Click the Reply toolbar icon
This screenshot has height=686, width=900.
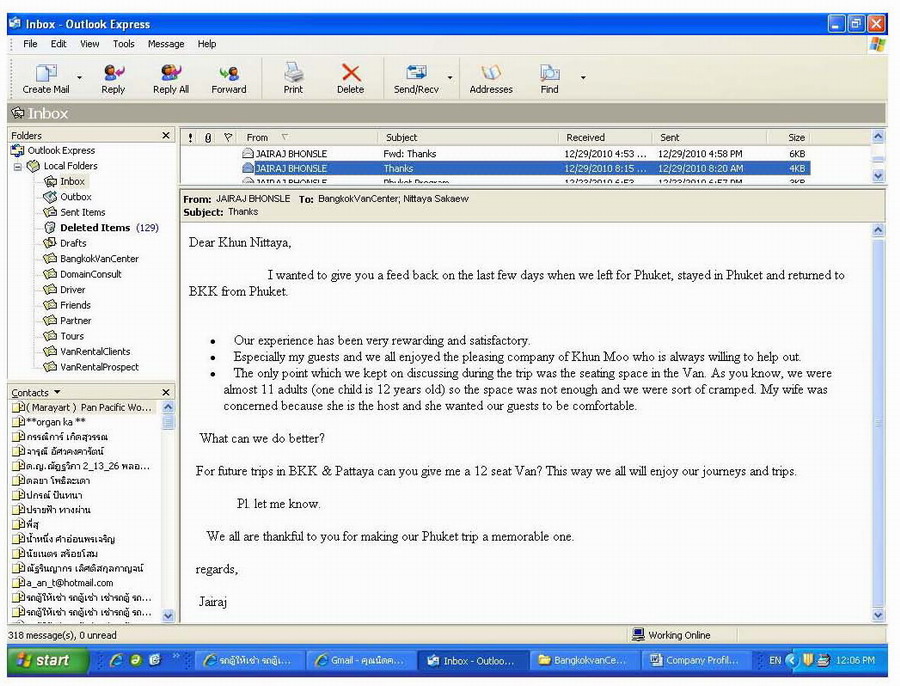(x=113, y=77)
